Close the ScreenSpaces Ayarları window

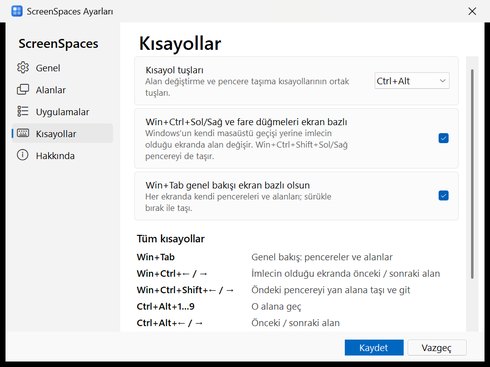click(472, 11)
